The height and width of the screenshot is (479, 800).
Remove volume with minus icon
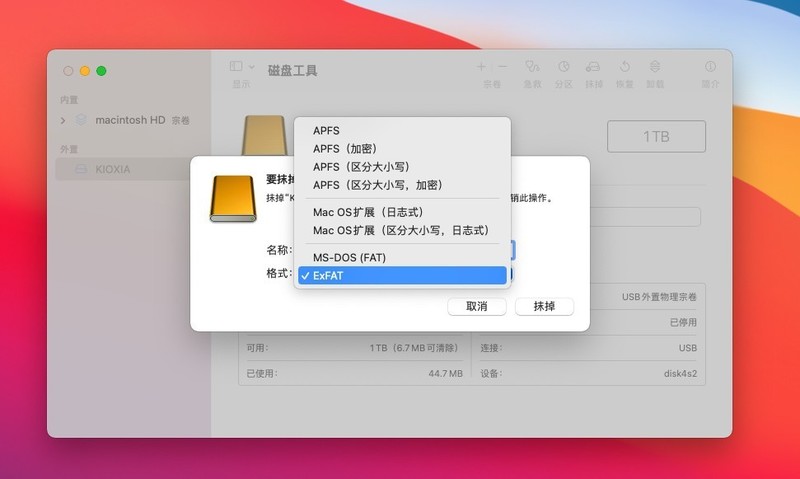coord(503,67)
